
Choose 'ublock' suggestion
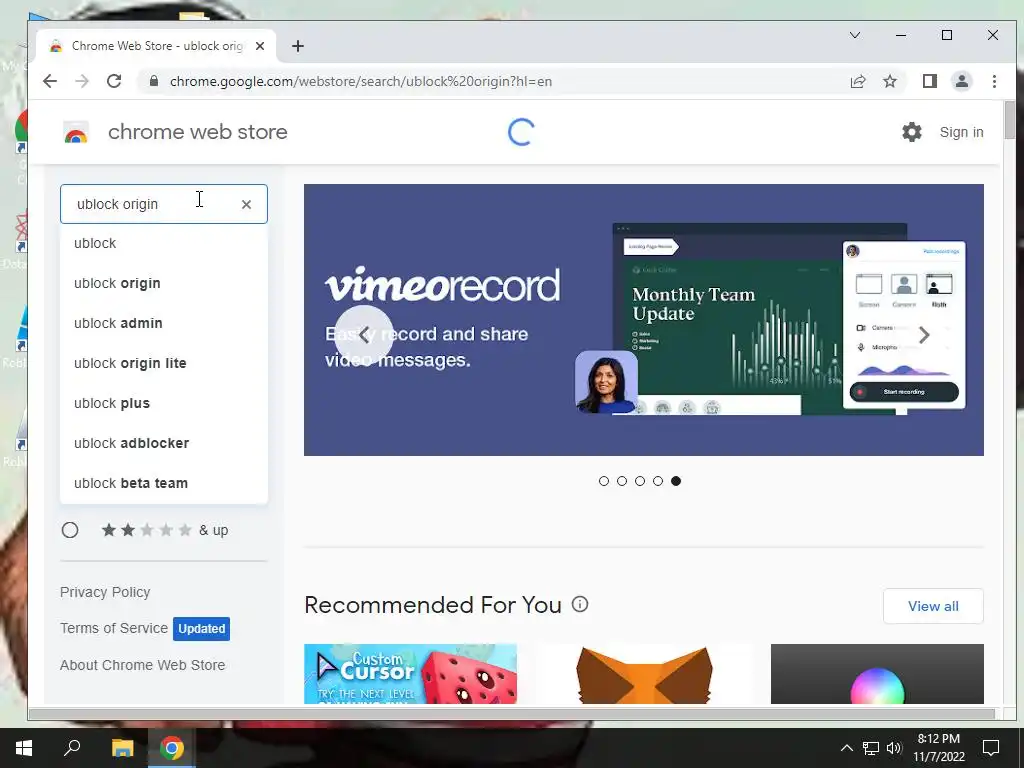164,244
